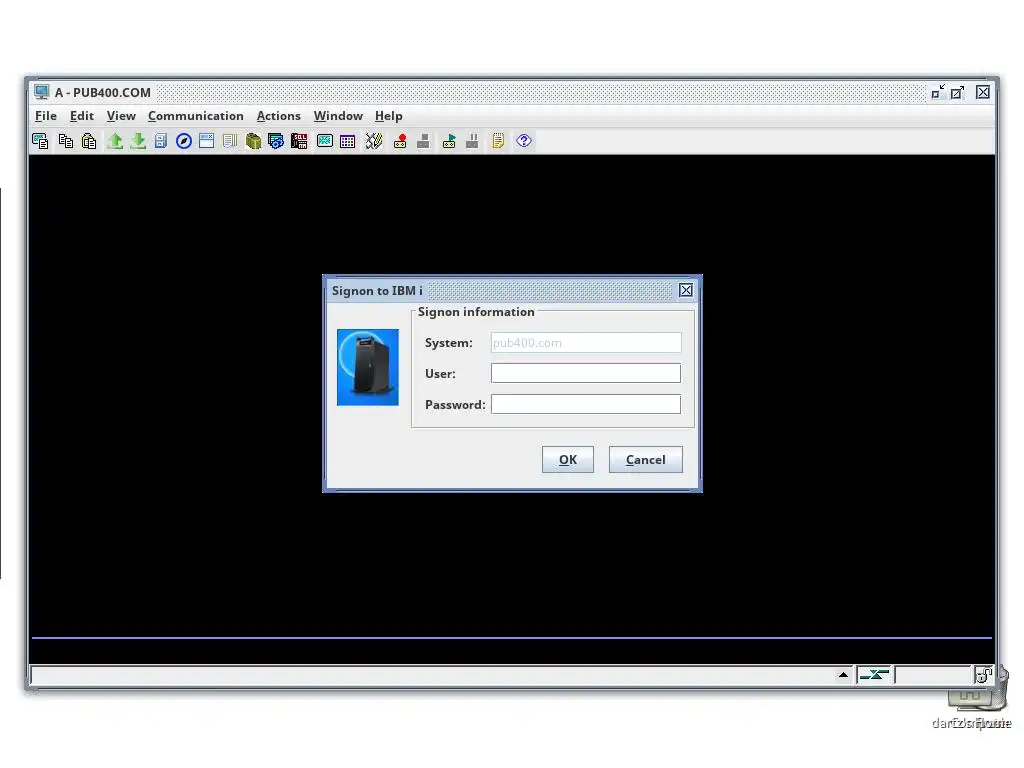Click the play macro green arrow icon
1024x768 pixels.
[449, 141]
